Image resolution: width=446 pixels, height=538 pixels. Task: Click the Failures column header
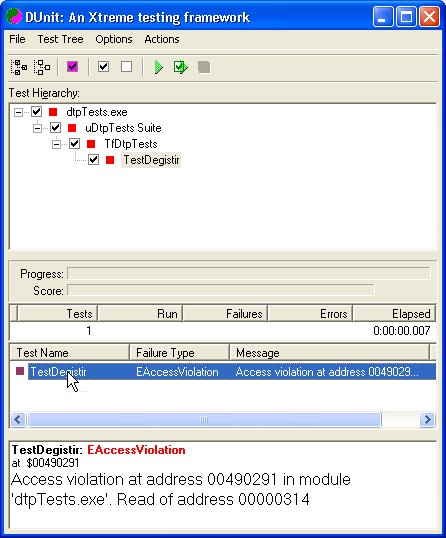pyautogui.click(x=225, y=314)
